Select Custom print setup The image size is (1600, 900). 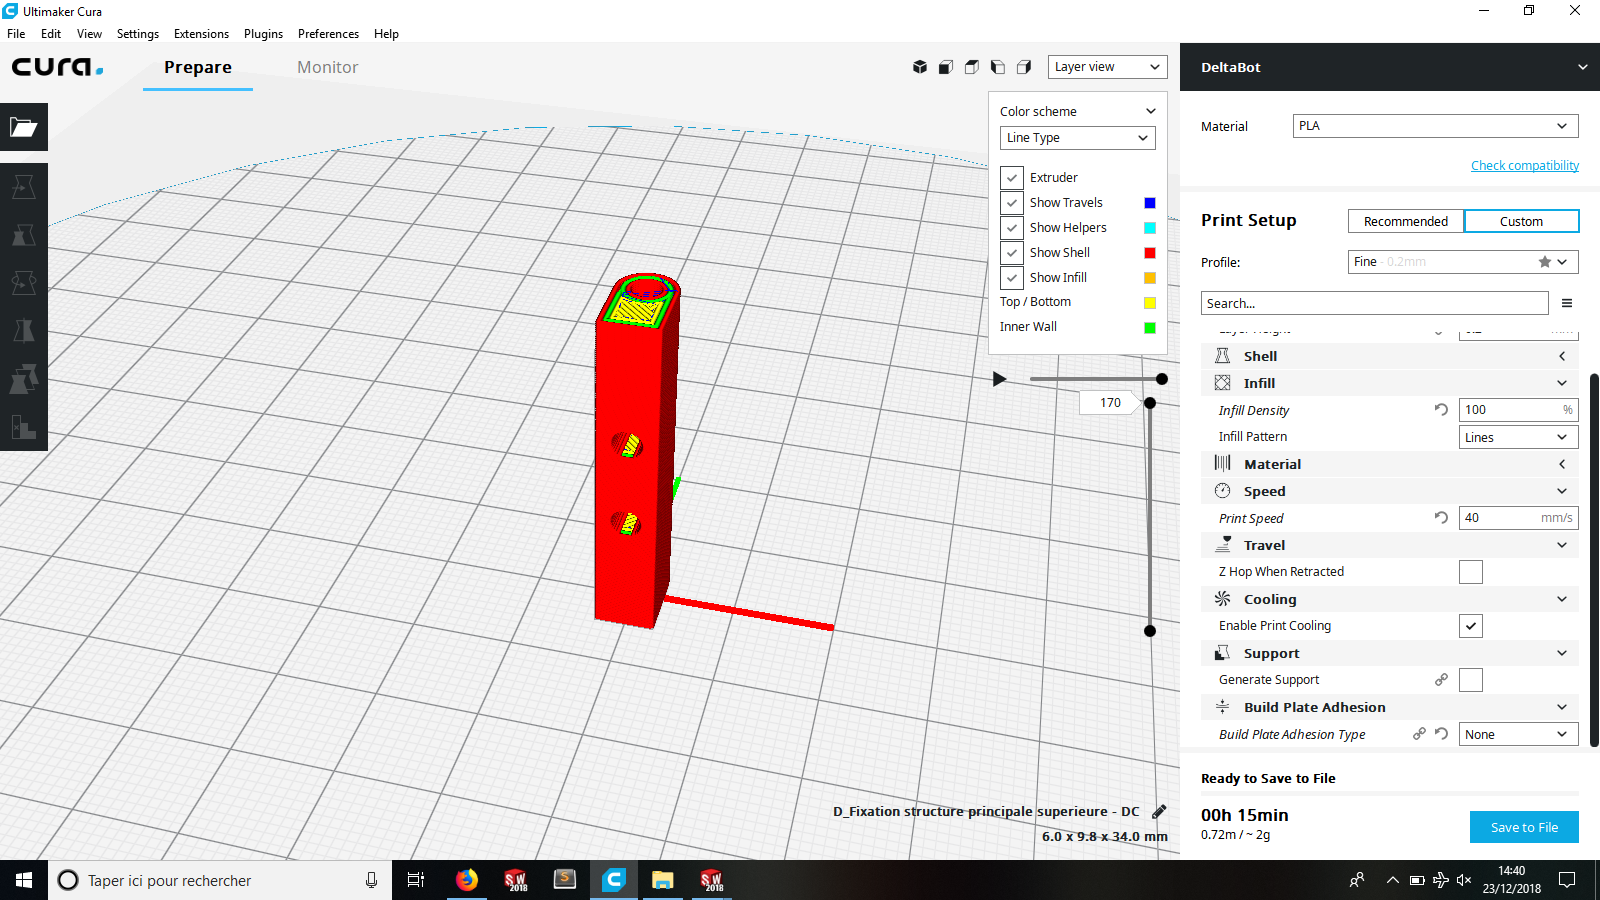[x=1521, y=221]
